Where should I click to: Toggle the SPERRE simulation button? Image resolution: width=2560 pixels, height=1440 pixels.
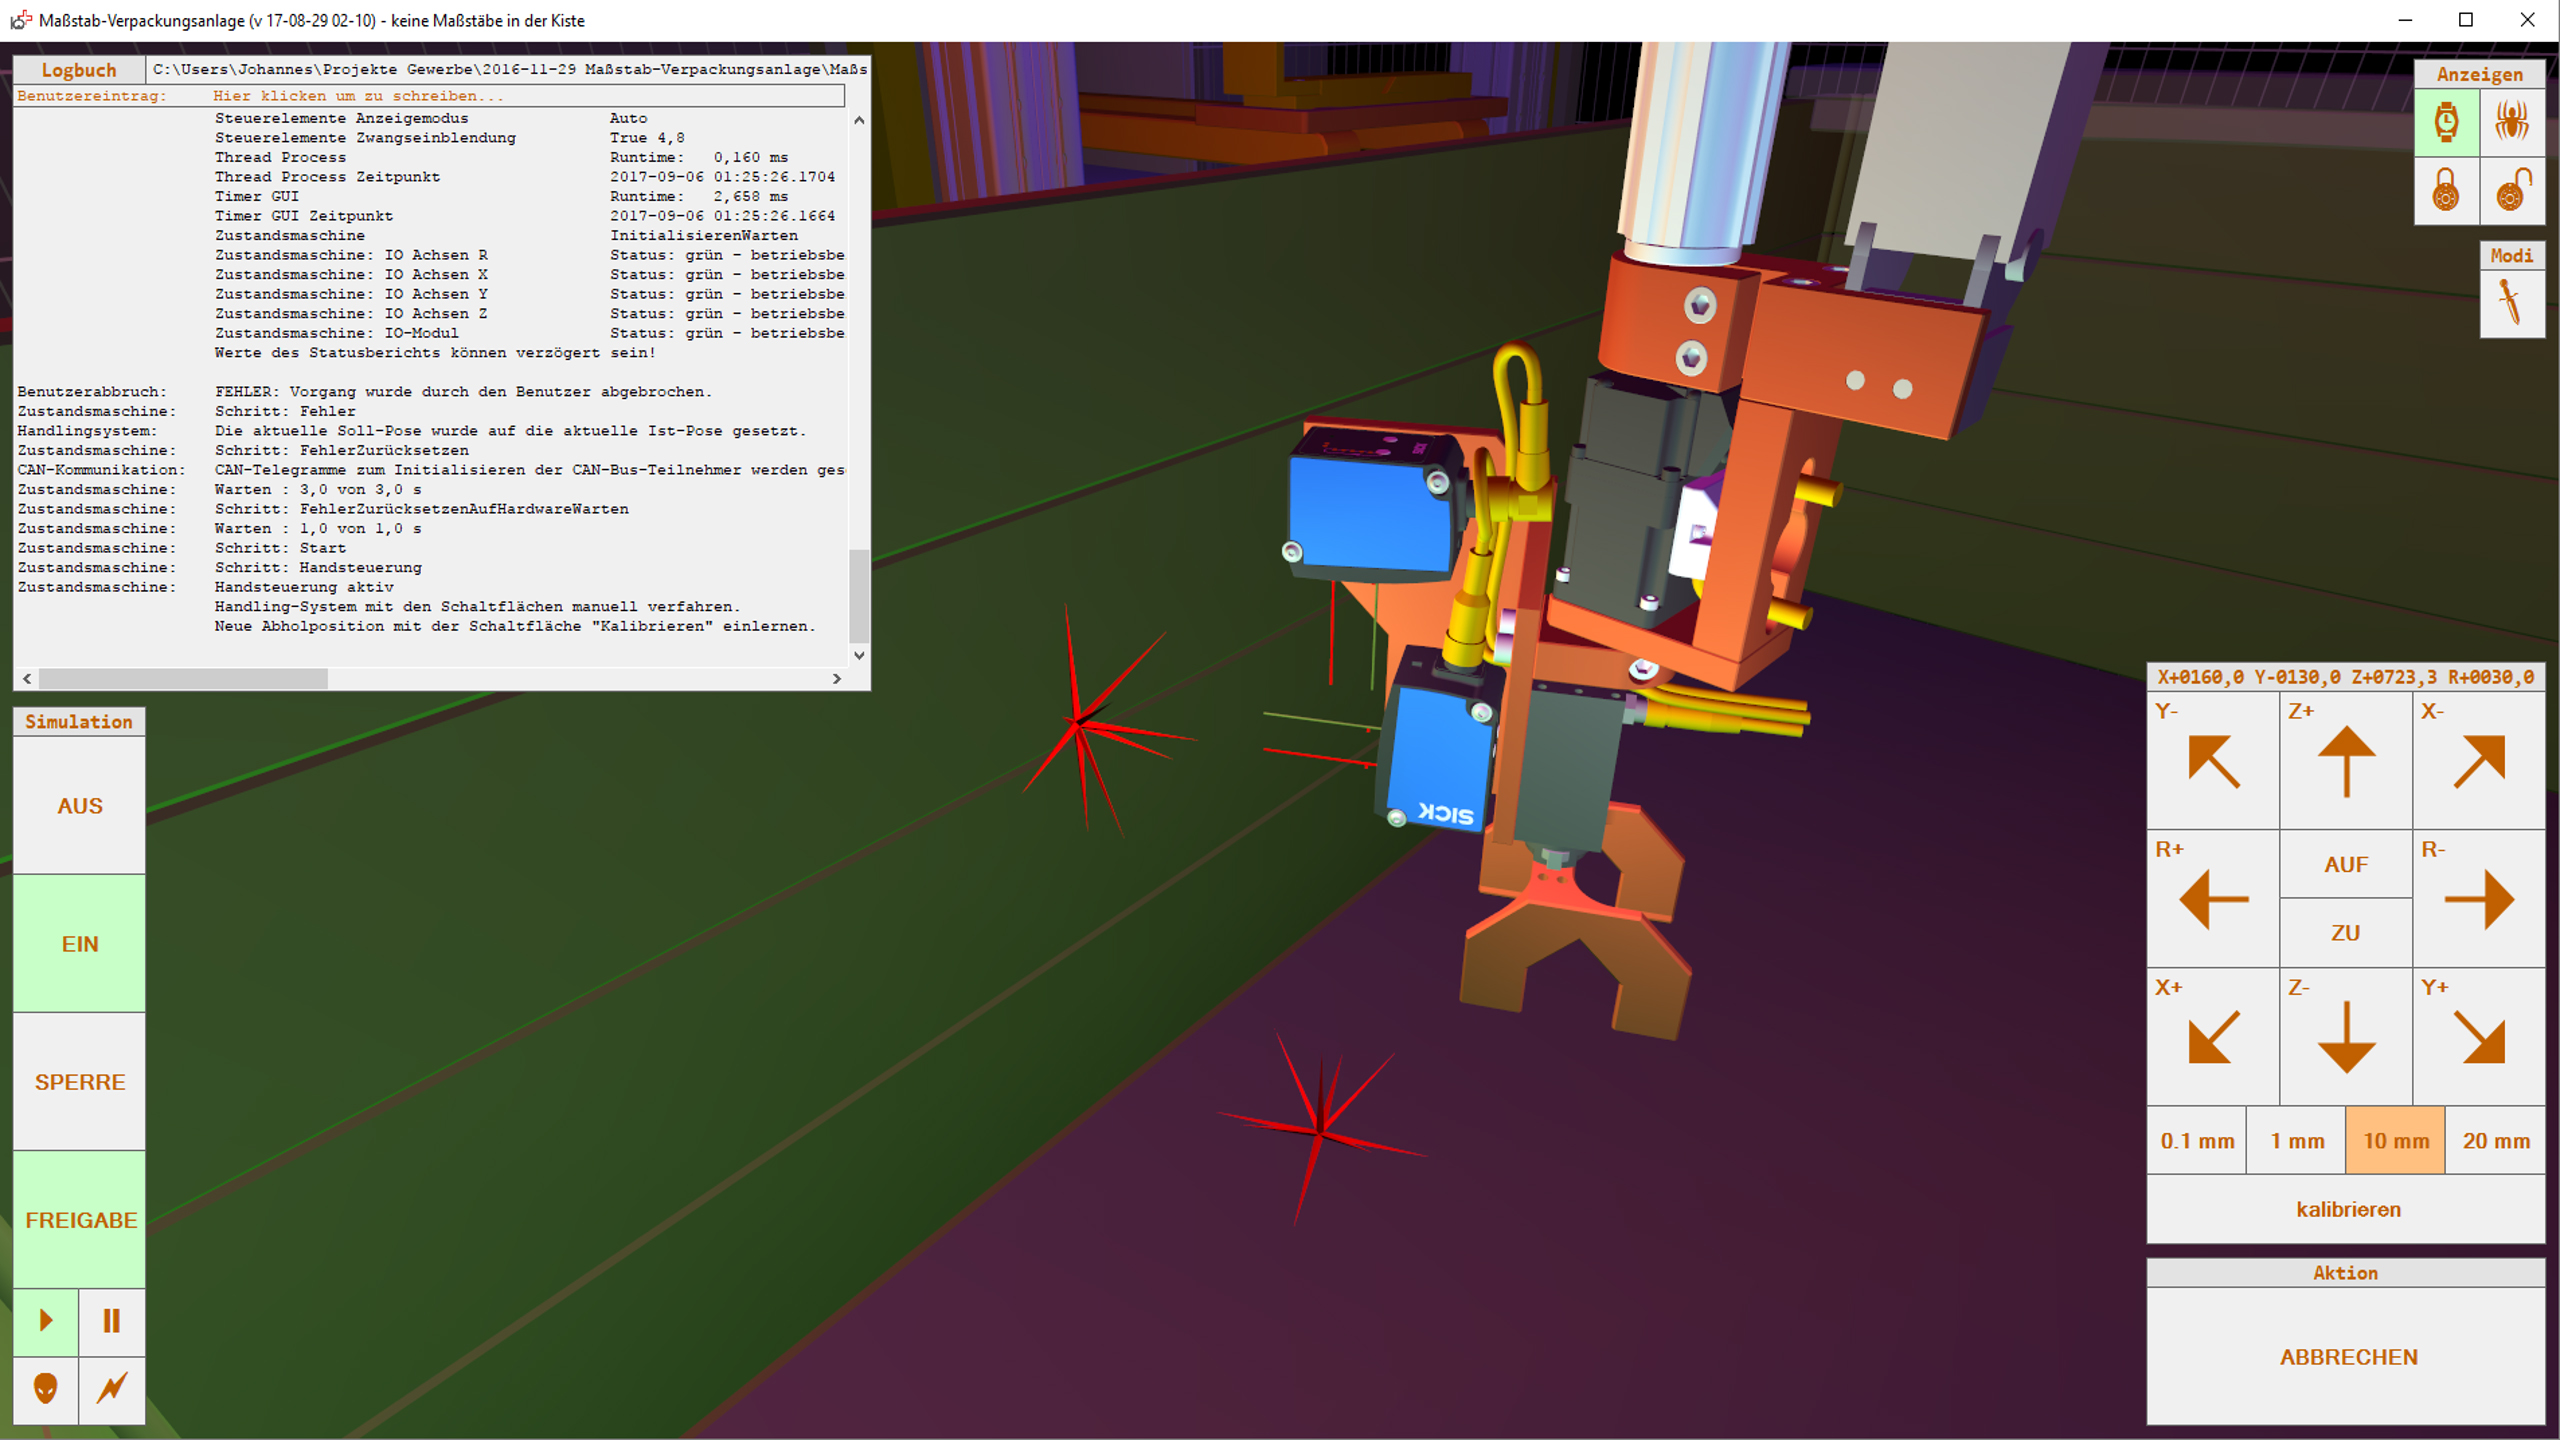tap(80, 1082)
